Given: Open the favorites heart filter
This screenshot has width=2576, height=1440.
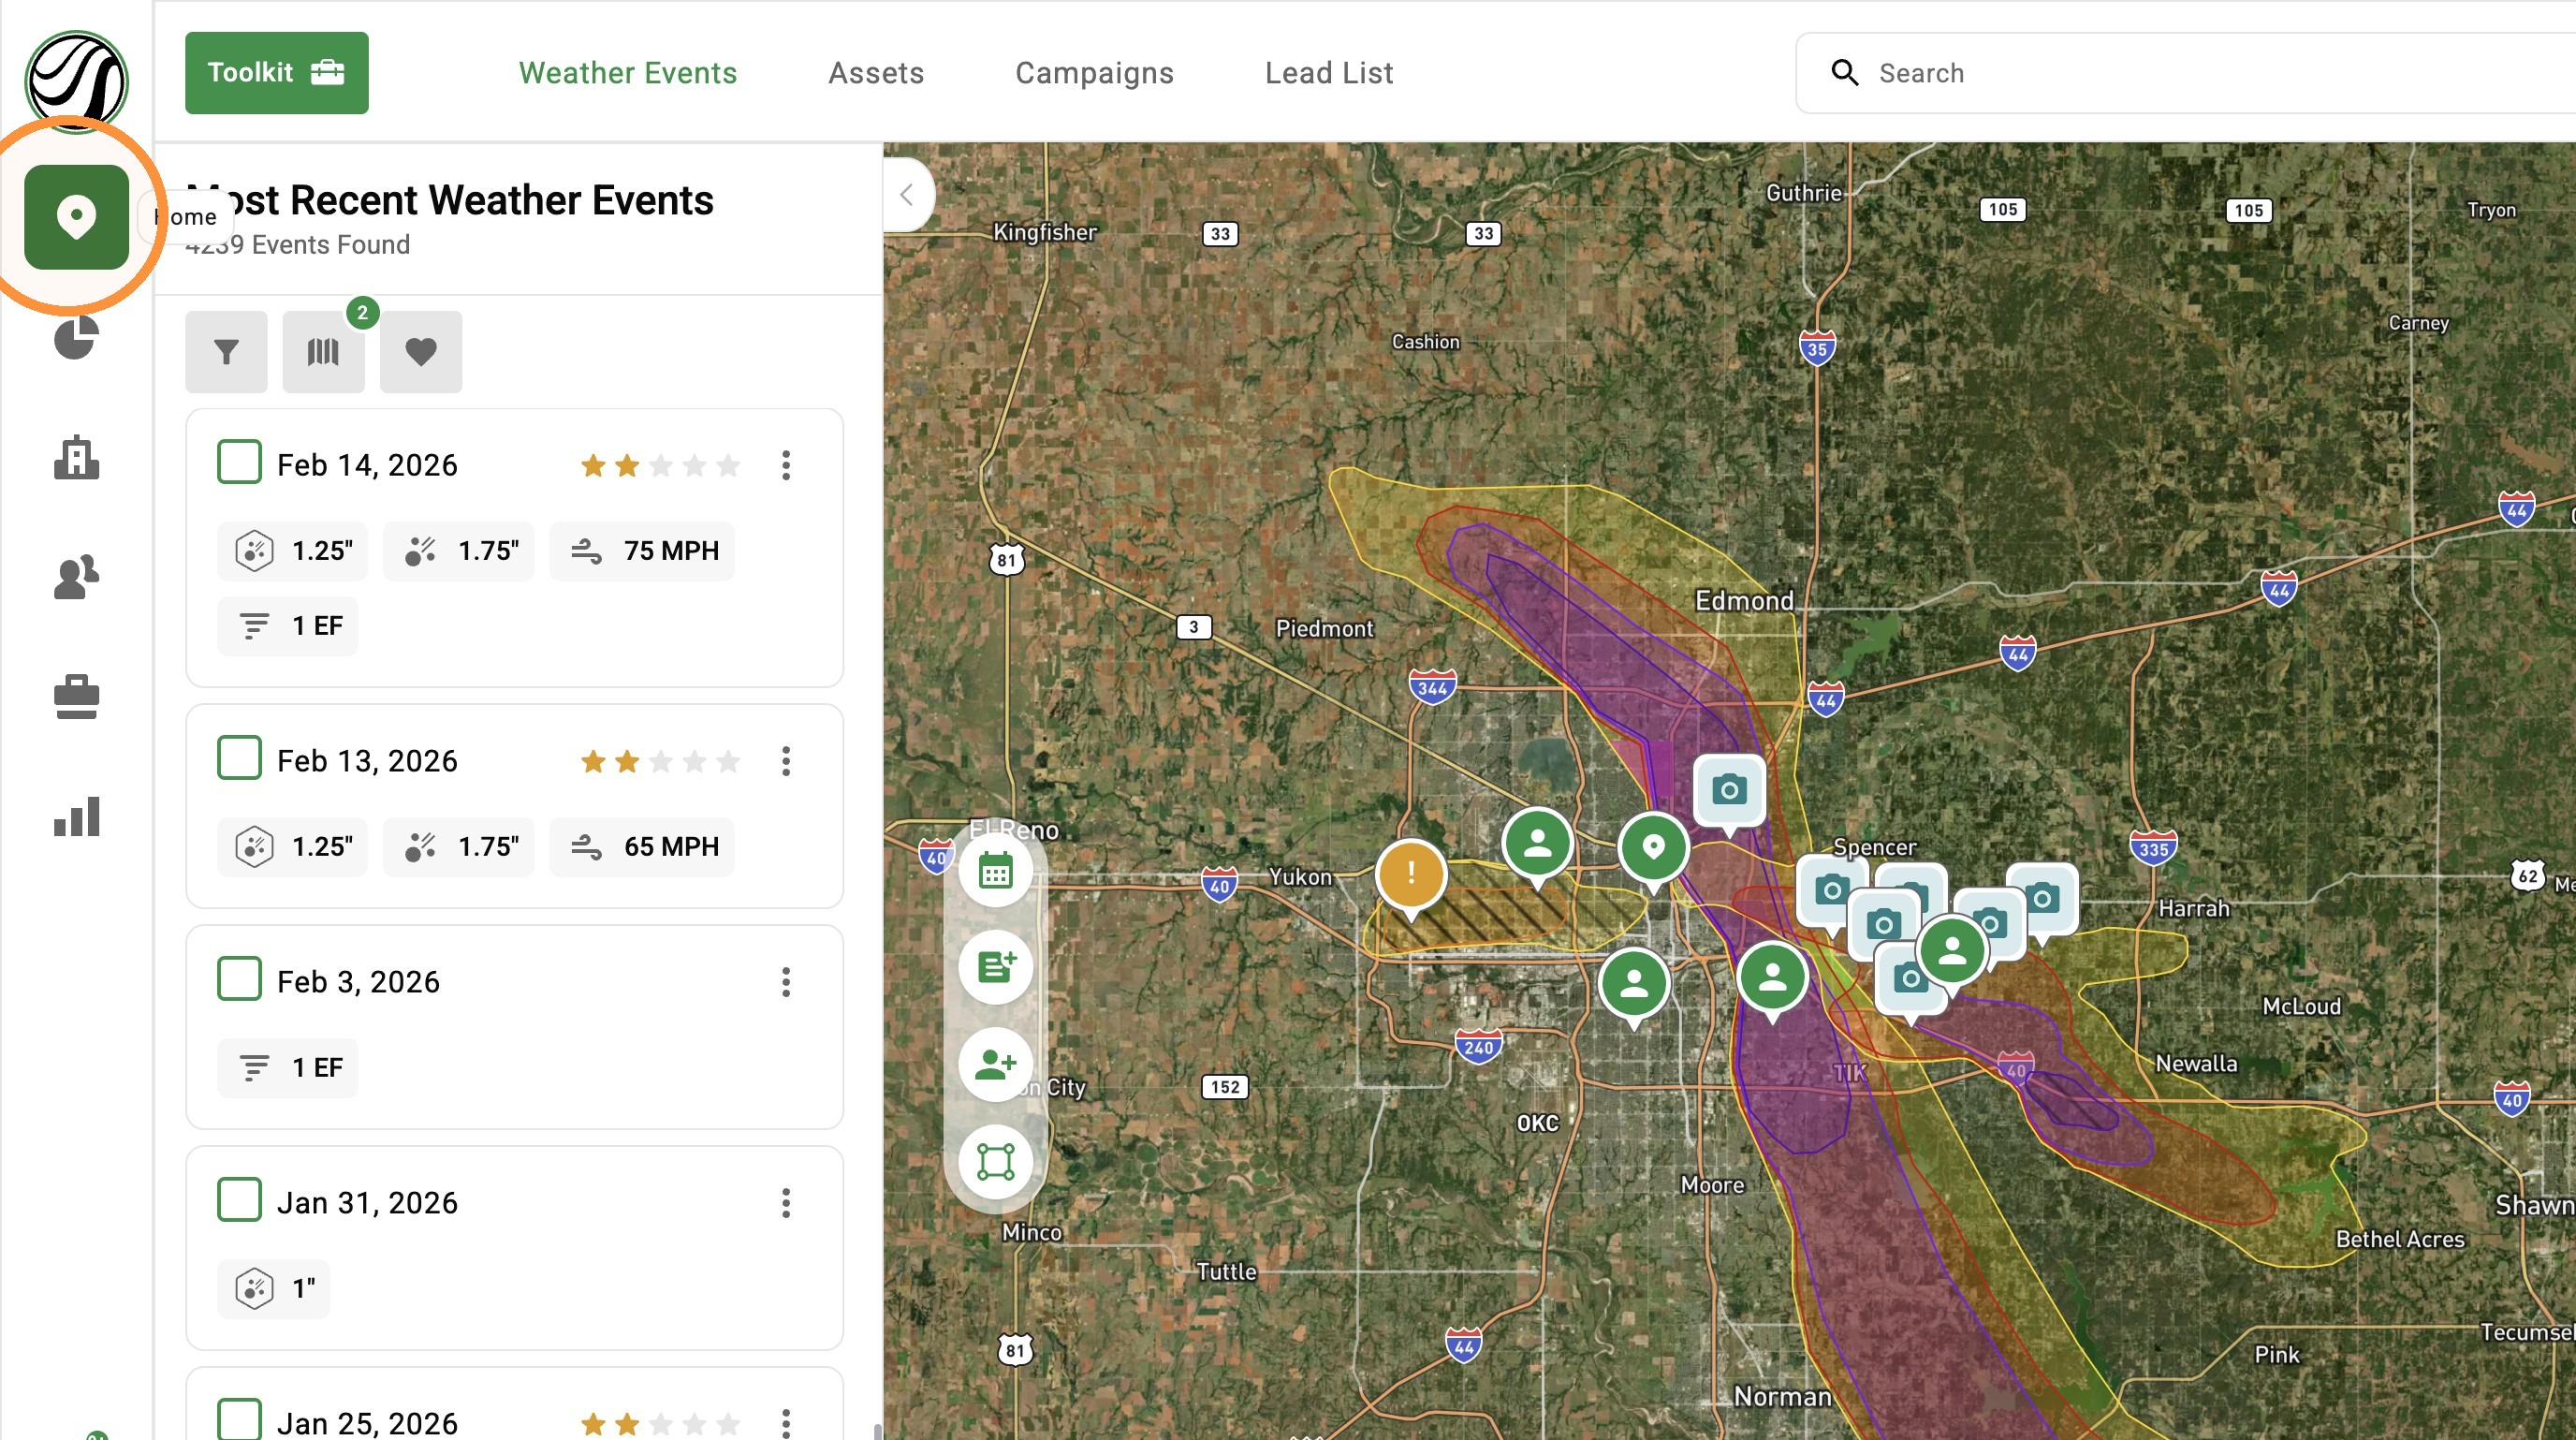Looking at the screenshot, I should pos(421,352).
